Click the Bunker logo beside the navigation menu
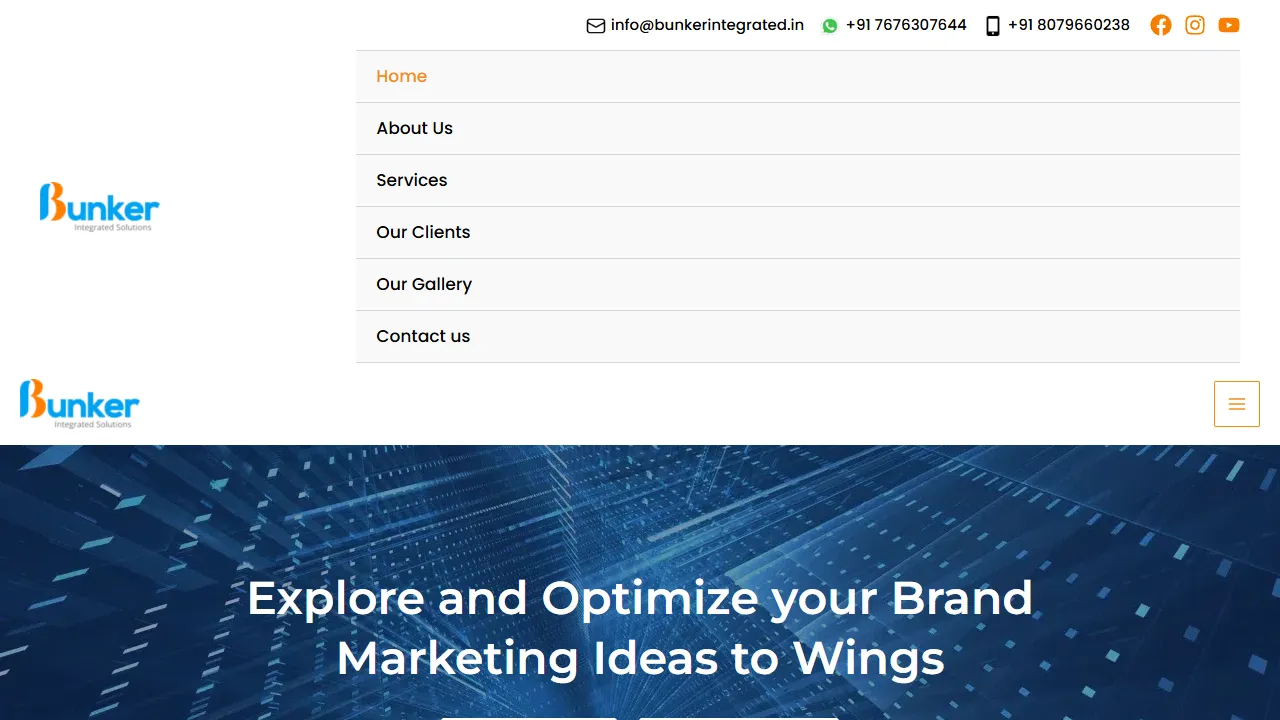The image size is (1280, 720). 99,206
